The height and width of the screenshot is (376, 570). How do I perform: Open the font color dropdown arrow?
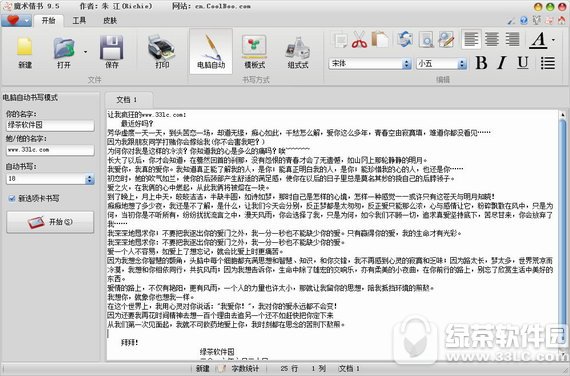click(553, 40)
